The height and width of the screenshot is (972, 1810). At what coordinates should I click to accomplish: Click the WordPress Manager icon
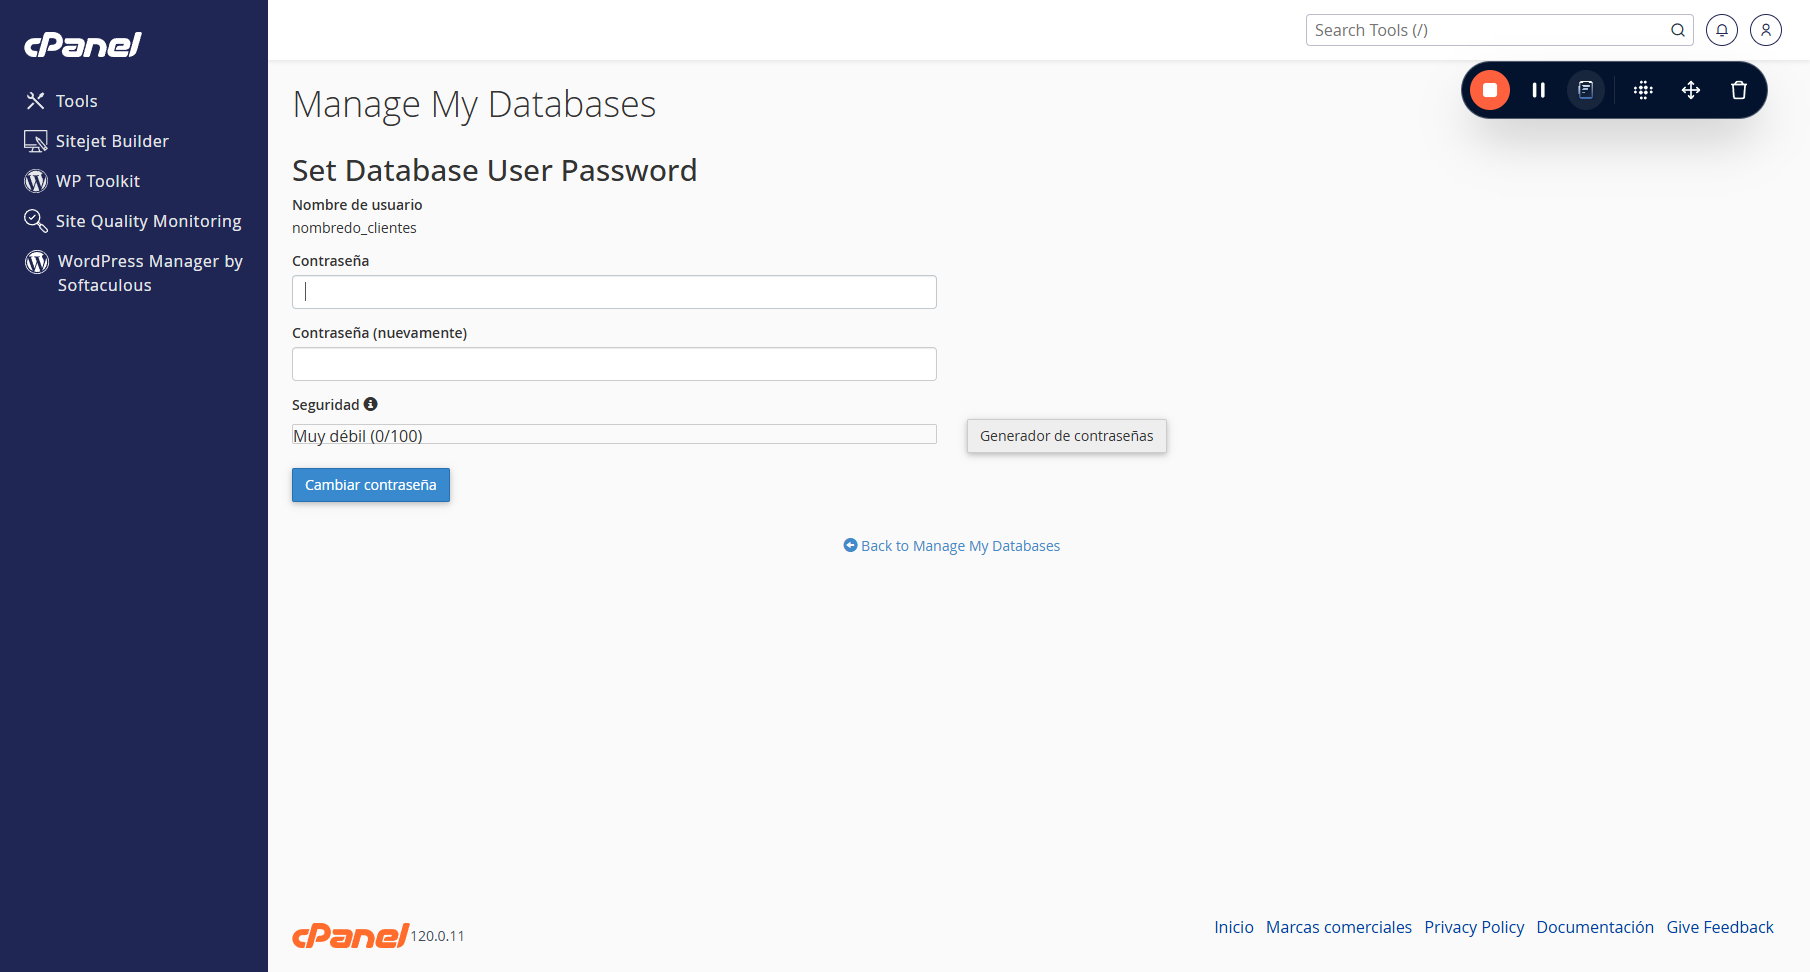tap(37, 262)
